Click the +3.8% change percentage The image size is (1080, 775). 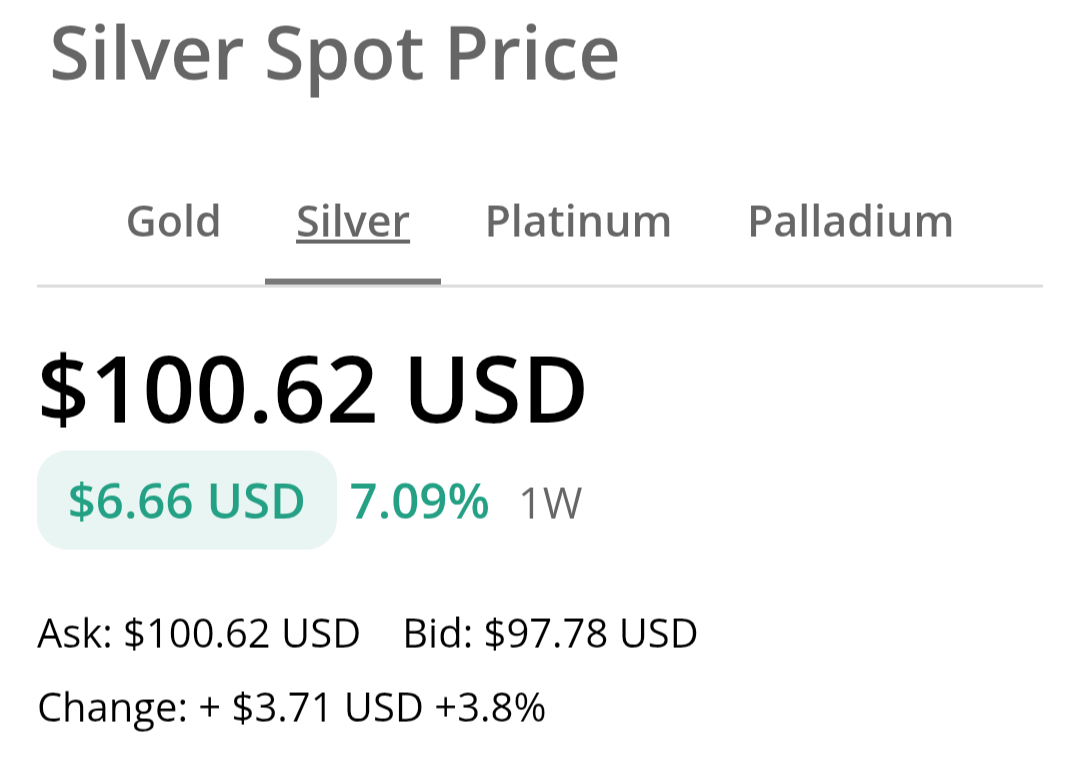tap(490, 708)
